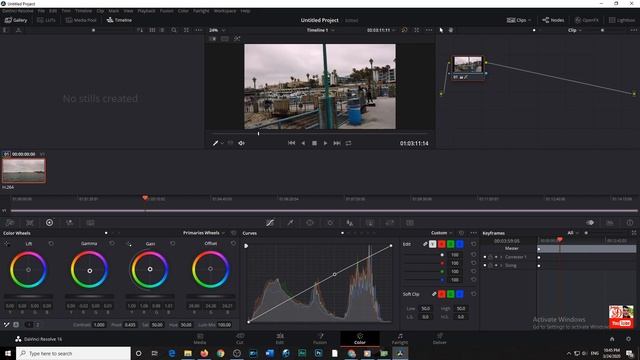This screenshot has width=640, height=360.
Task: Toggle green curve Edit channel
Action: point(451,244)
